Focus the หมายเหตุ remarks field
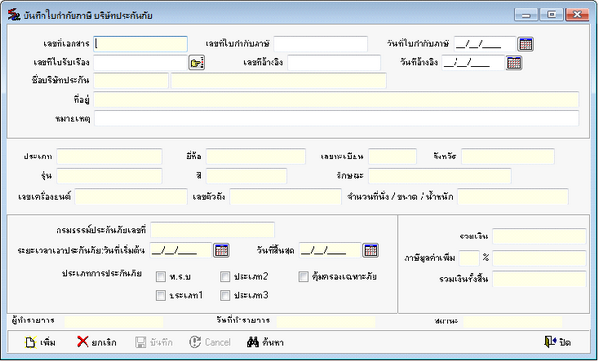This screenshot has height=362, width=599. (x=336, y=118)
